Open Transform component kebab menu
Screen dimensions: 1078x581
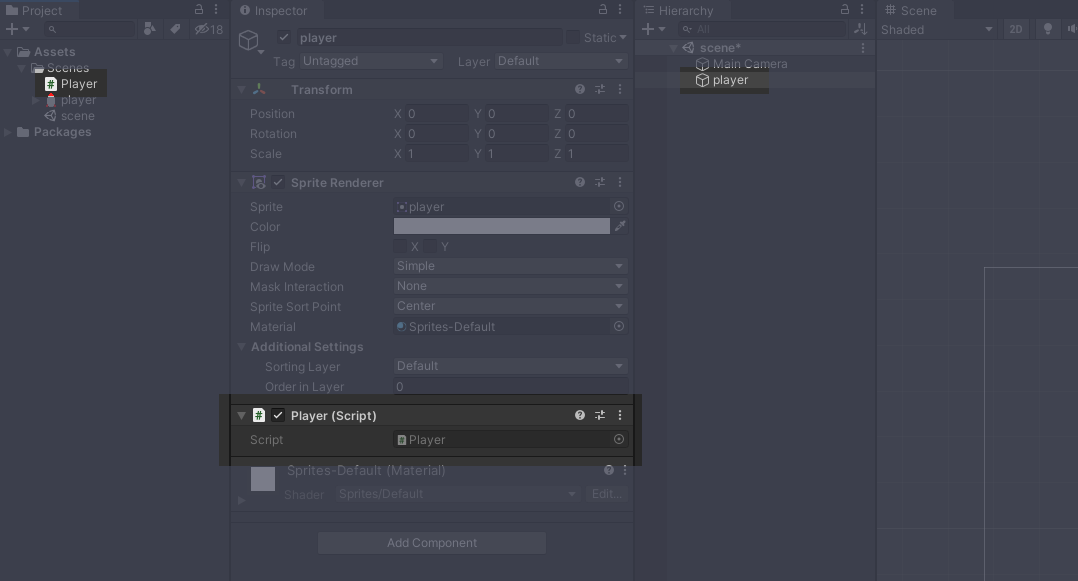(x=619, y=89)
